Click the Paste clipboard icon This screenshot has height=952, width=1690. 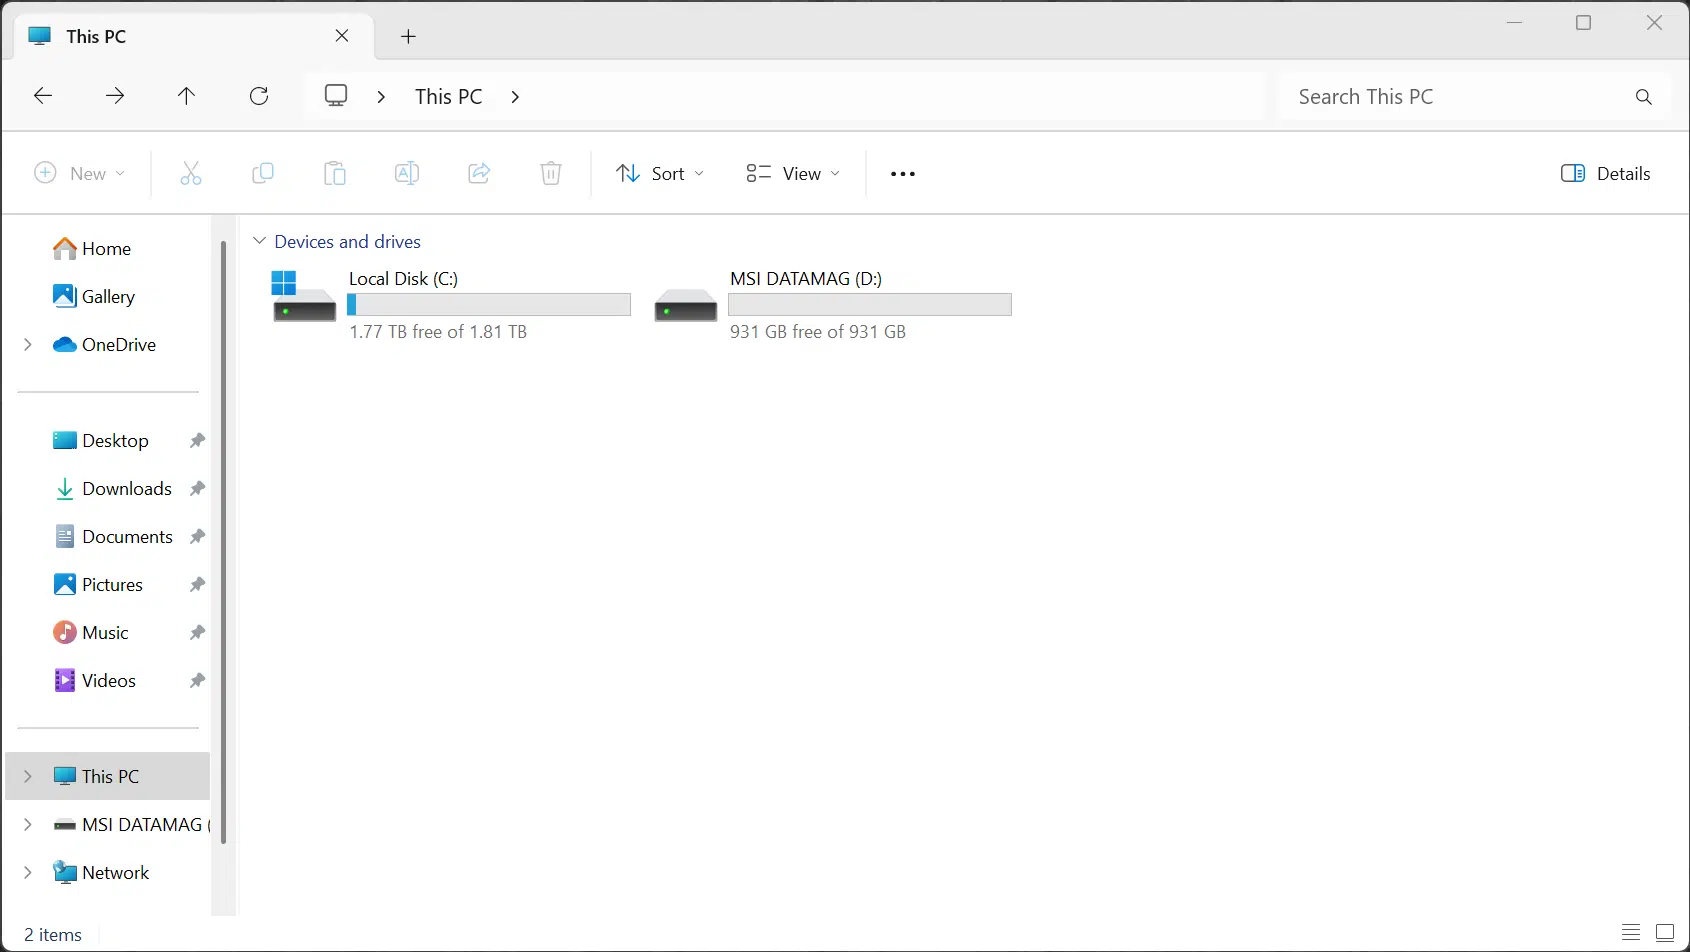pyautogui.click(x=335, y=173)
